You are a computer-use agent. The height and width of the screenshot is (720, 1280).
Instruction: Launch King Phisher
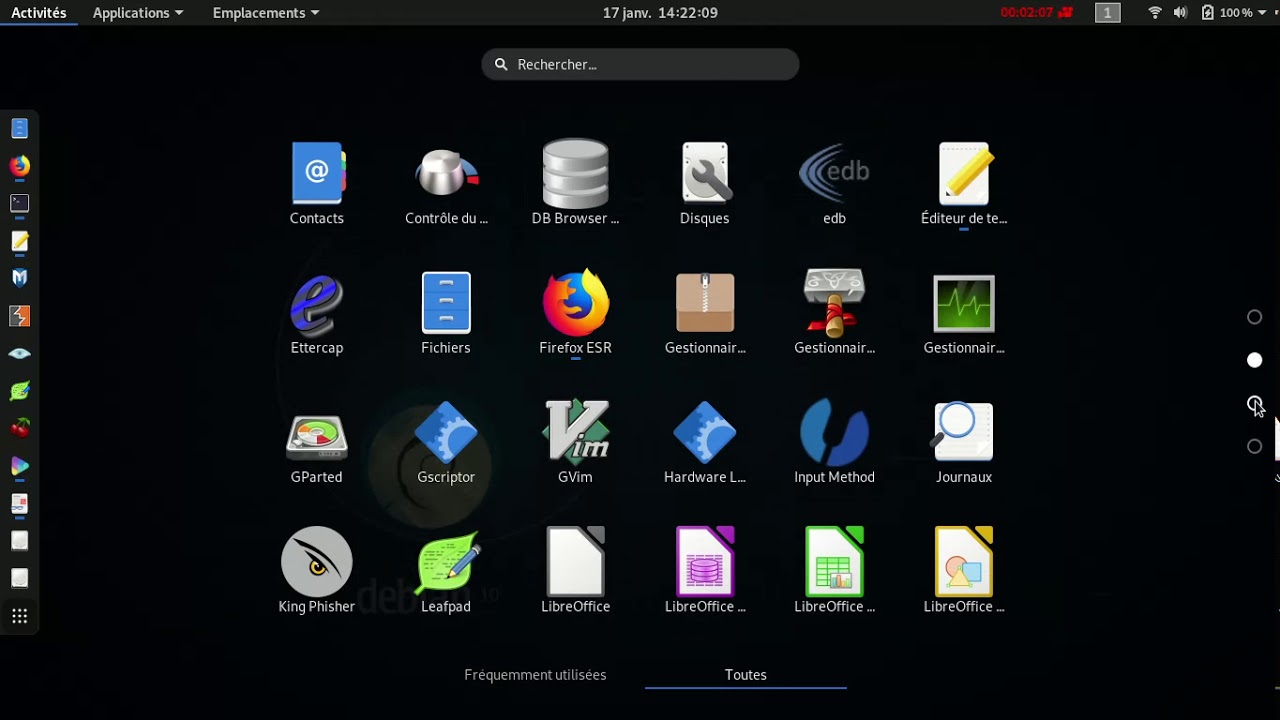[316, 573]
